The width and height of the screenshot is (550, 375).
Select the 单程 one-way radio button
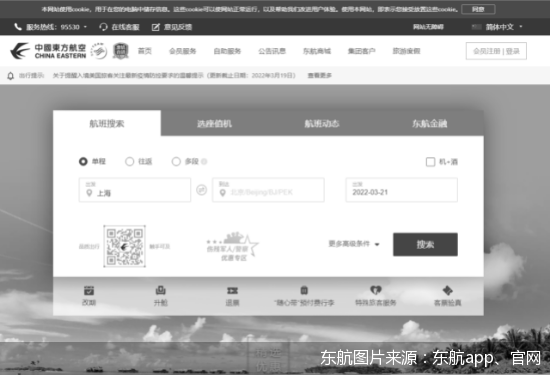coord(83,161)
